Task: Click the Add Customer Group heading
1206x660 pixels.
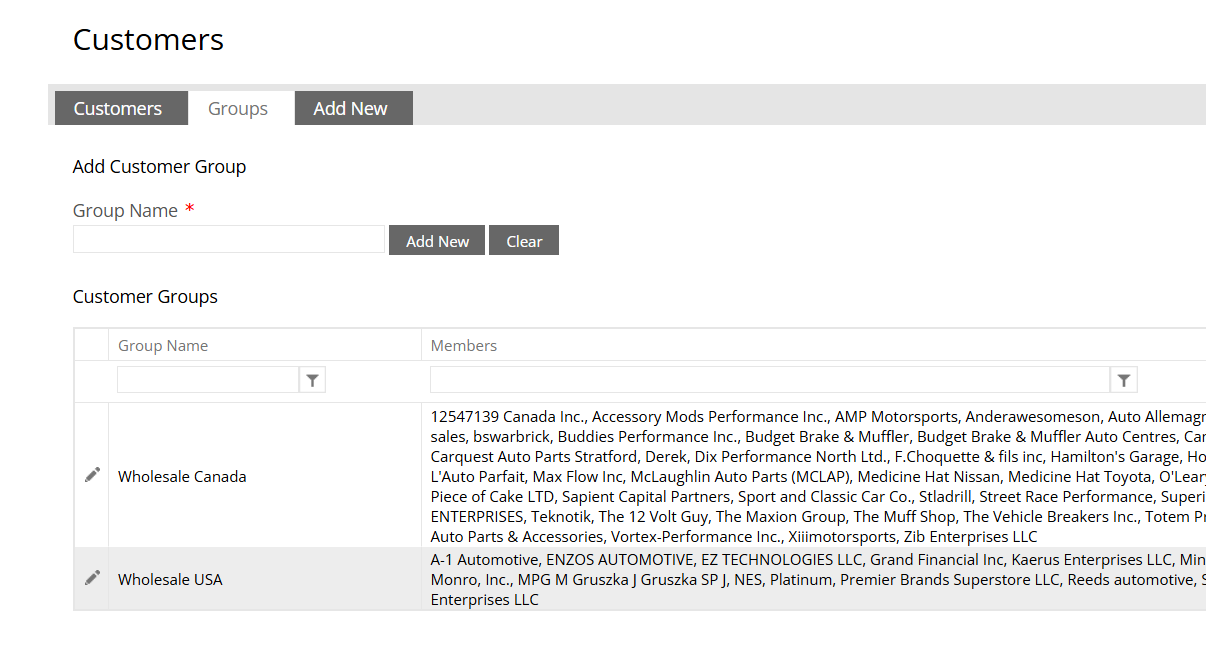Action: [x=159, y=167]
